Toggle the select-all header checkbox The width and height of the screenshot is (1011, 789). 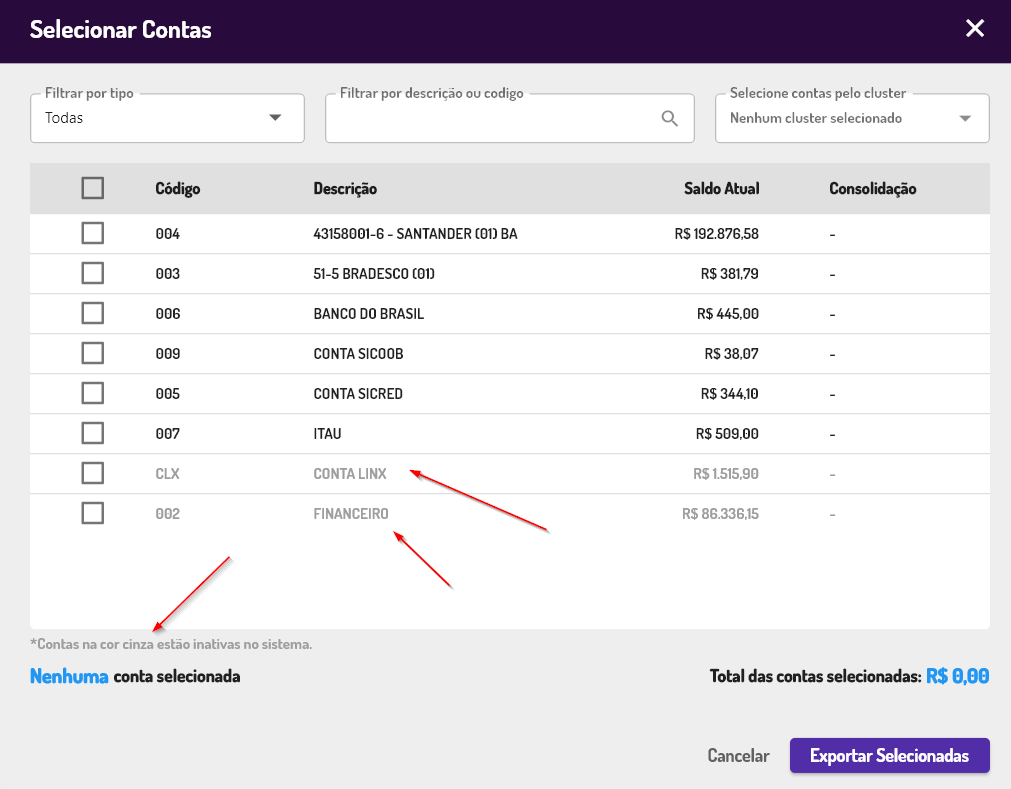tap(93, 188)
